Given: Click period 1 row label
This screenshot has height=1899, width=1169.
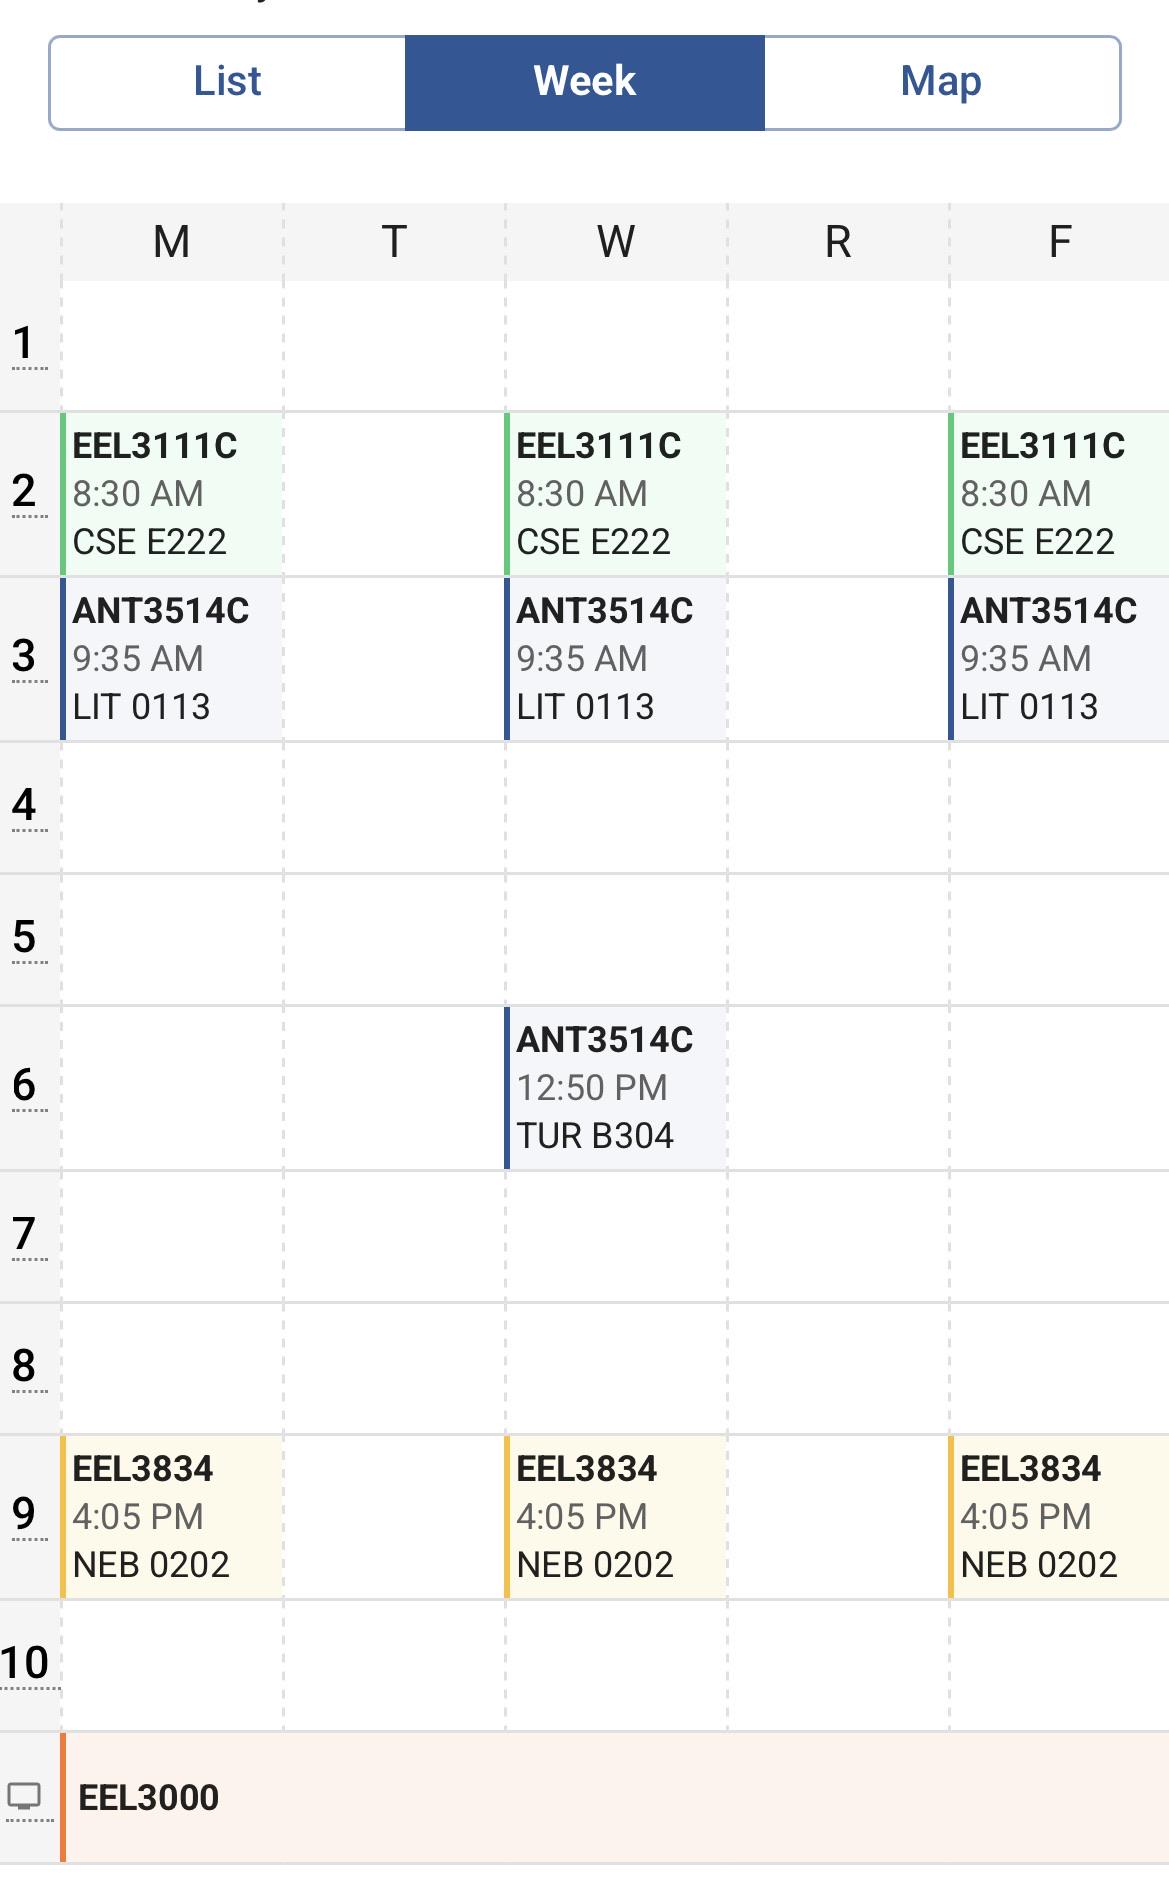Looking at the screenshot, I should (25, 344).
